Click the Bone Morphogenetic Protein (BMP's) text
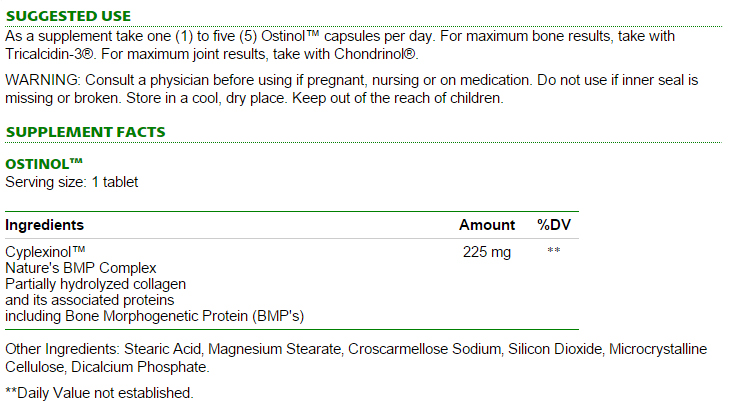 click(185, 316)
